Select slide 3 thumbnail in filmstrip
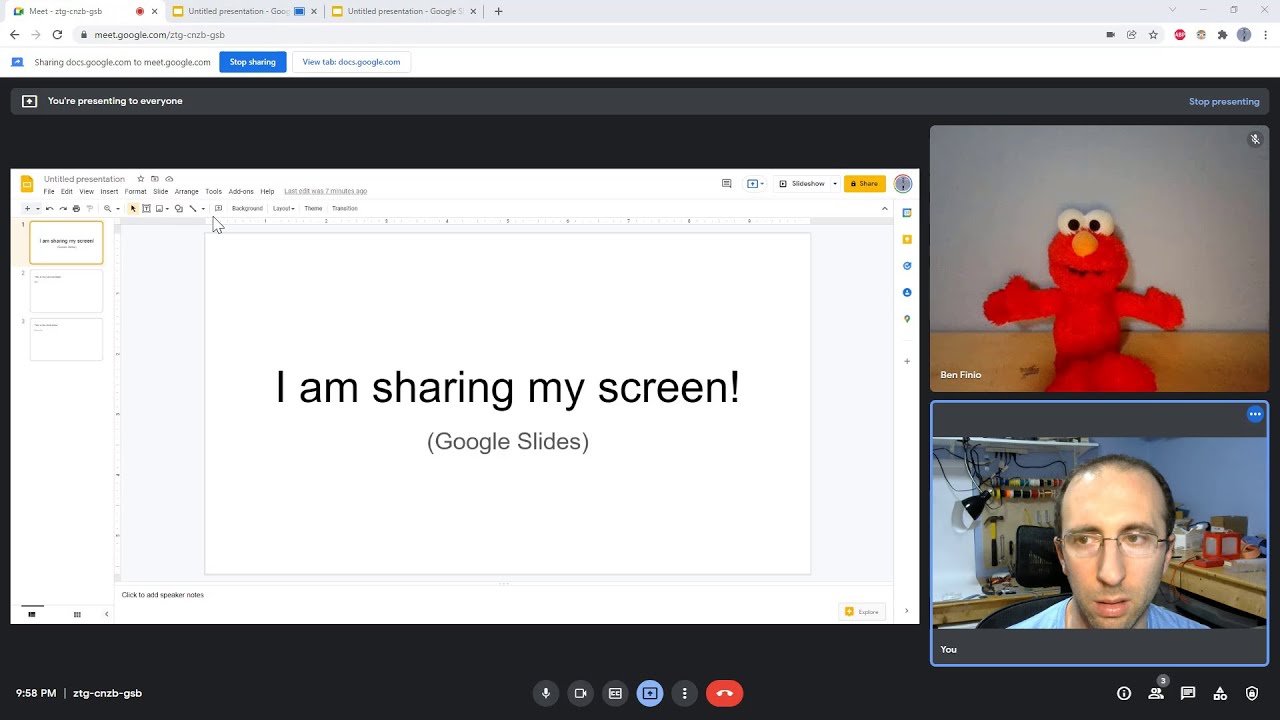This screenshot has height=720, width=1280. pos(66,339)
